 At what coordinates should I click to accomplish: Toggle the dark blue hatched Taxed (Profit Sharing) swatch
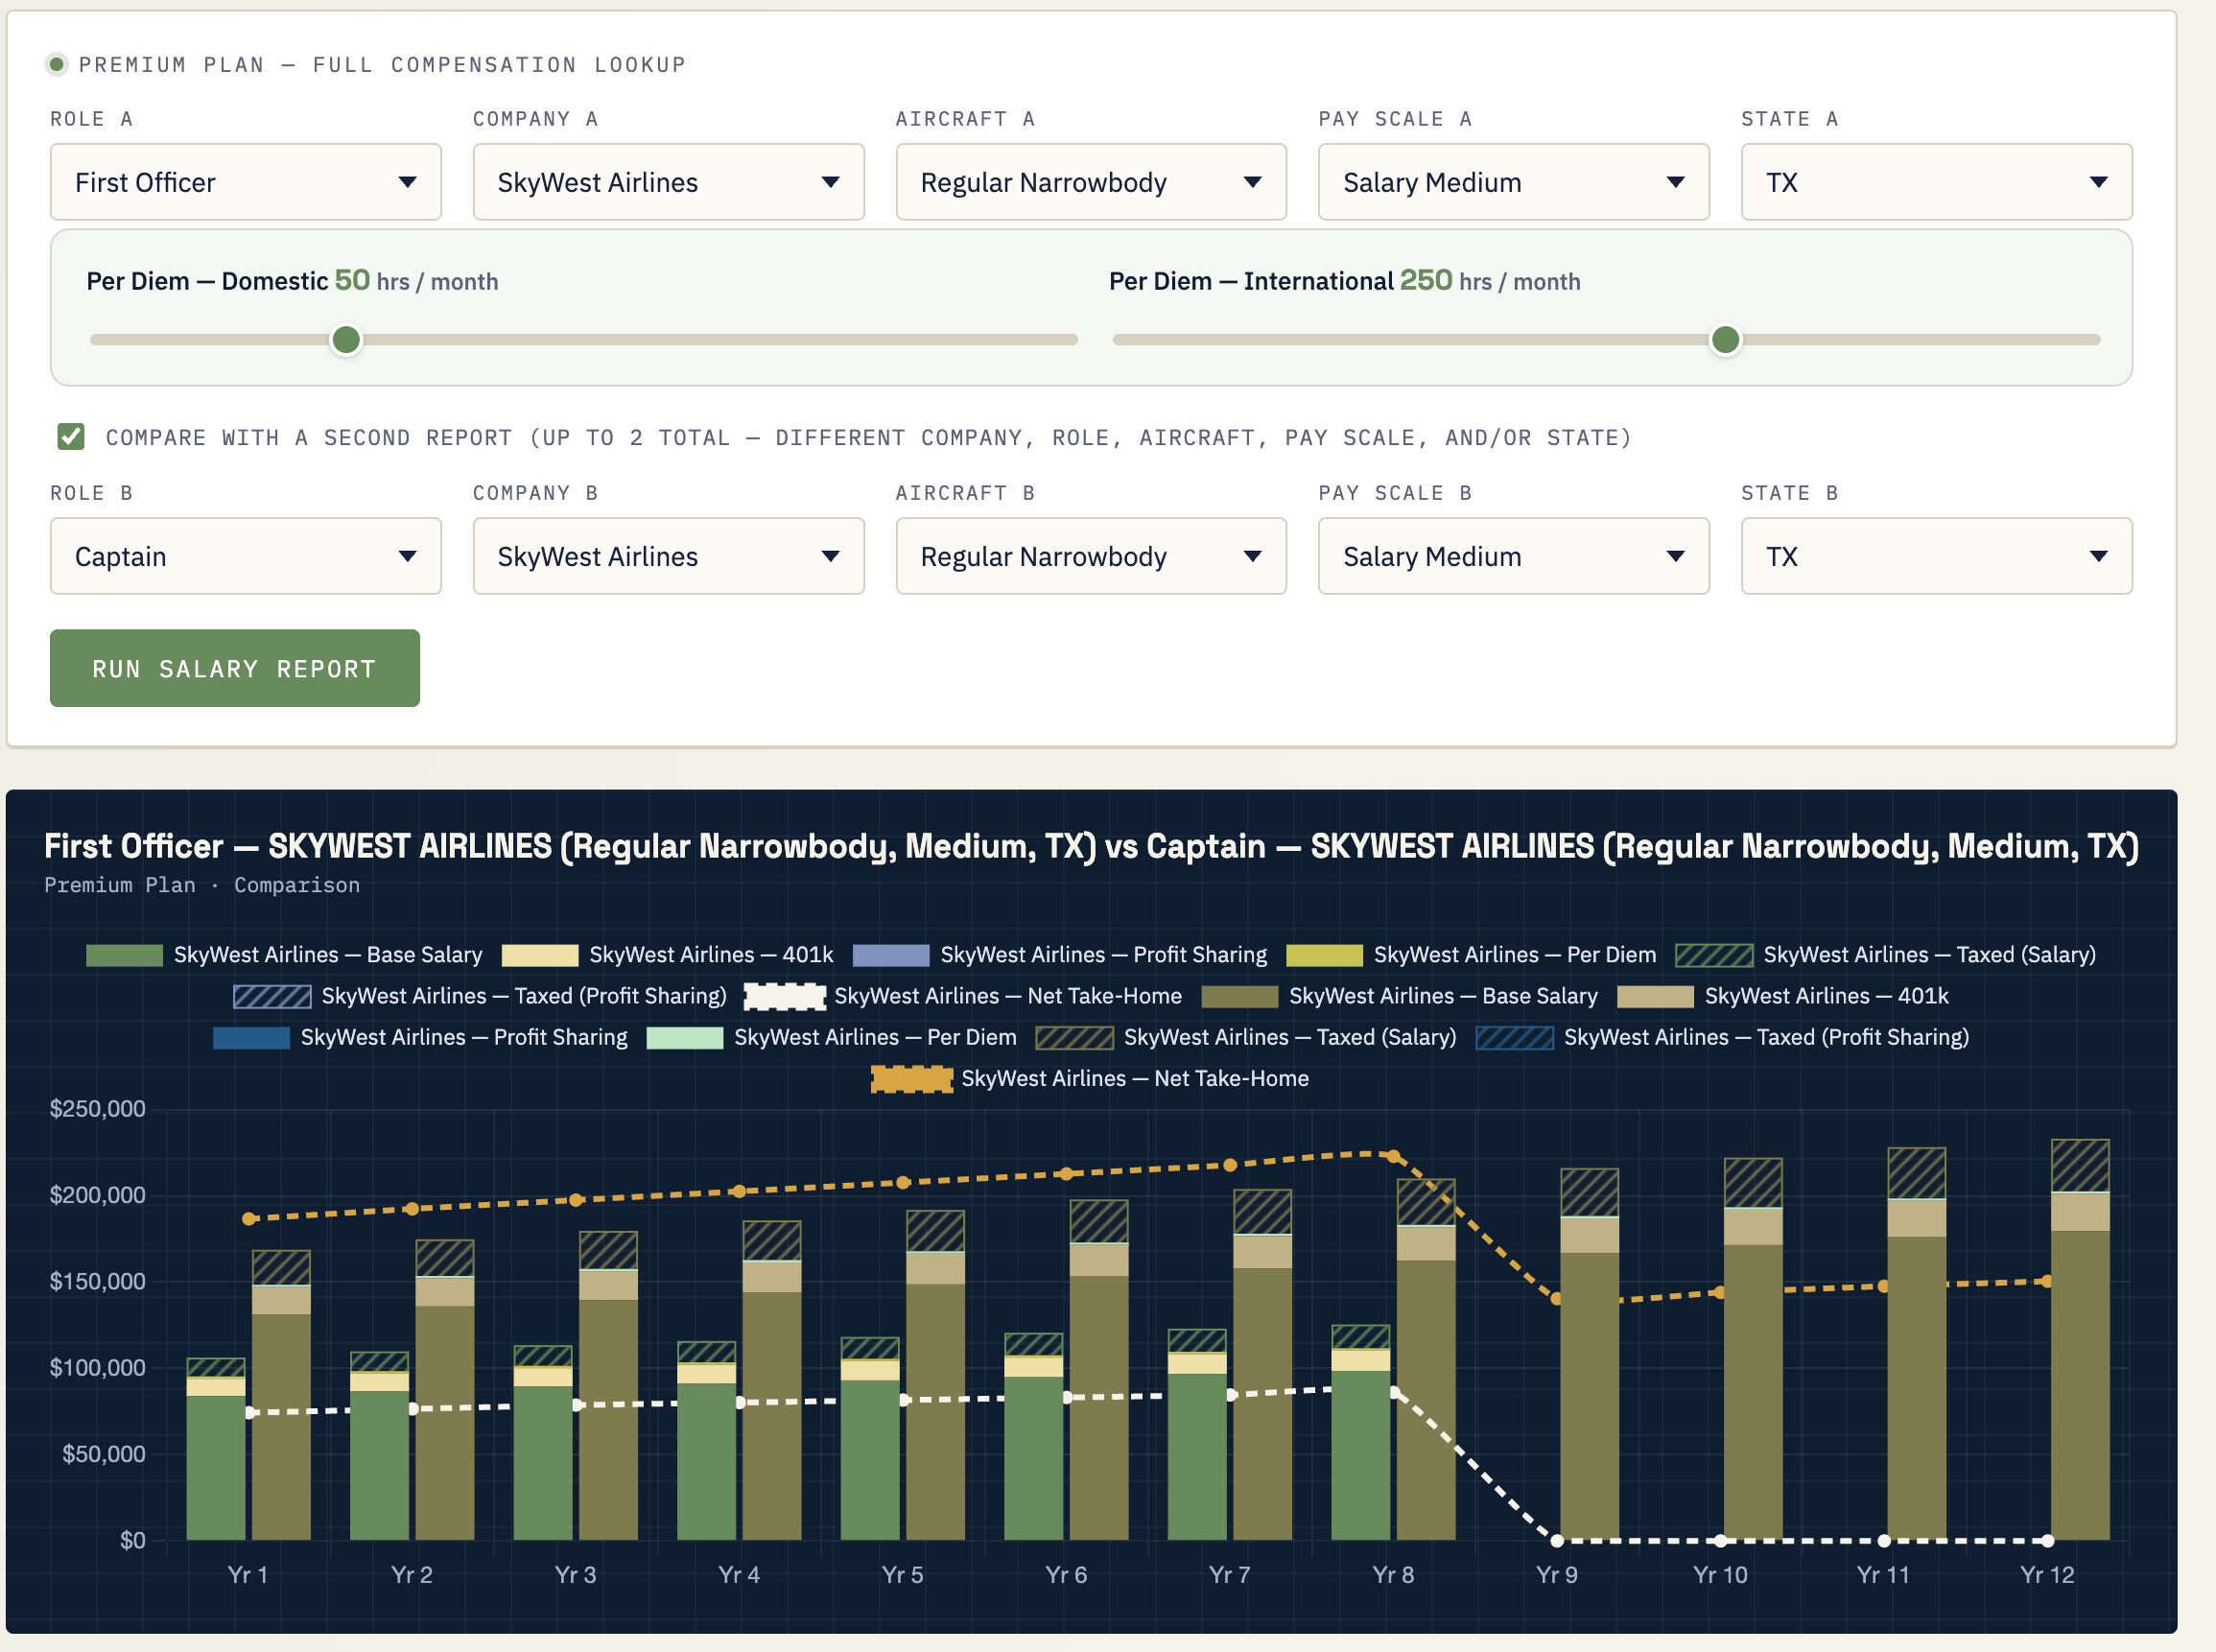pyautogui.click(x=1515, y=1037)
